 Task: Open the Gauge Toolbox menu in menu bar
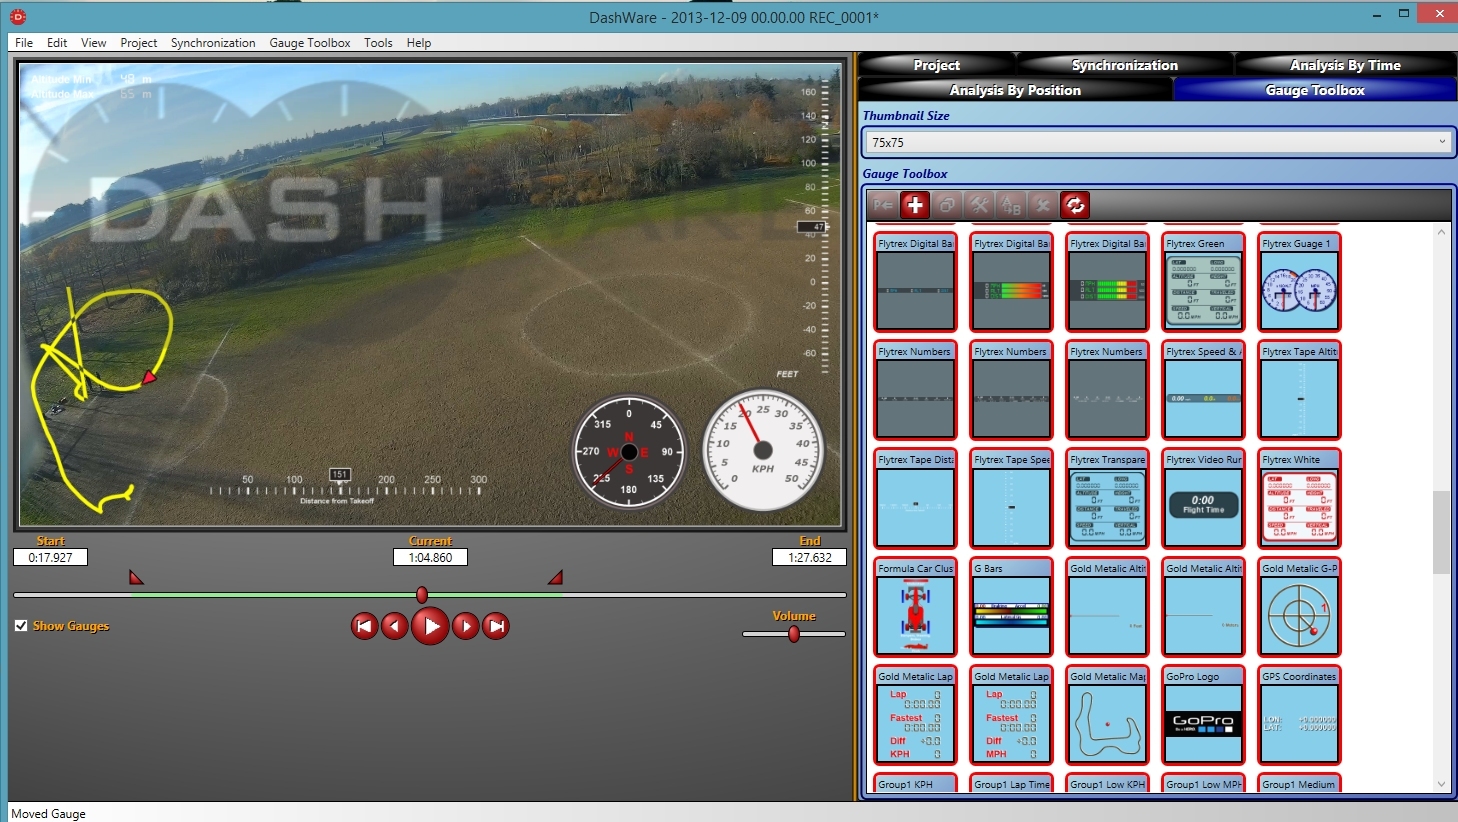tap(310, 43)
